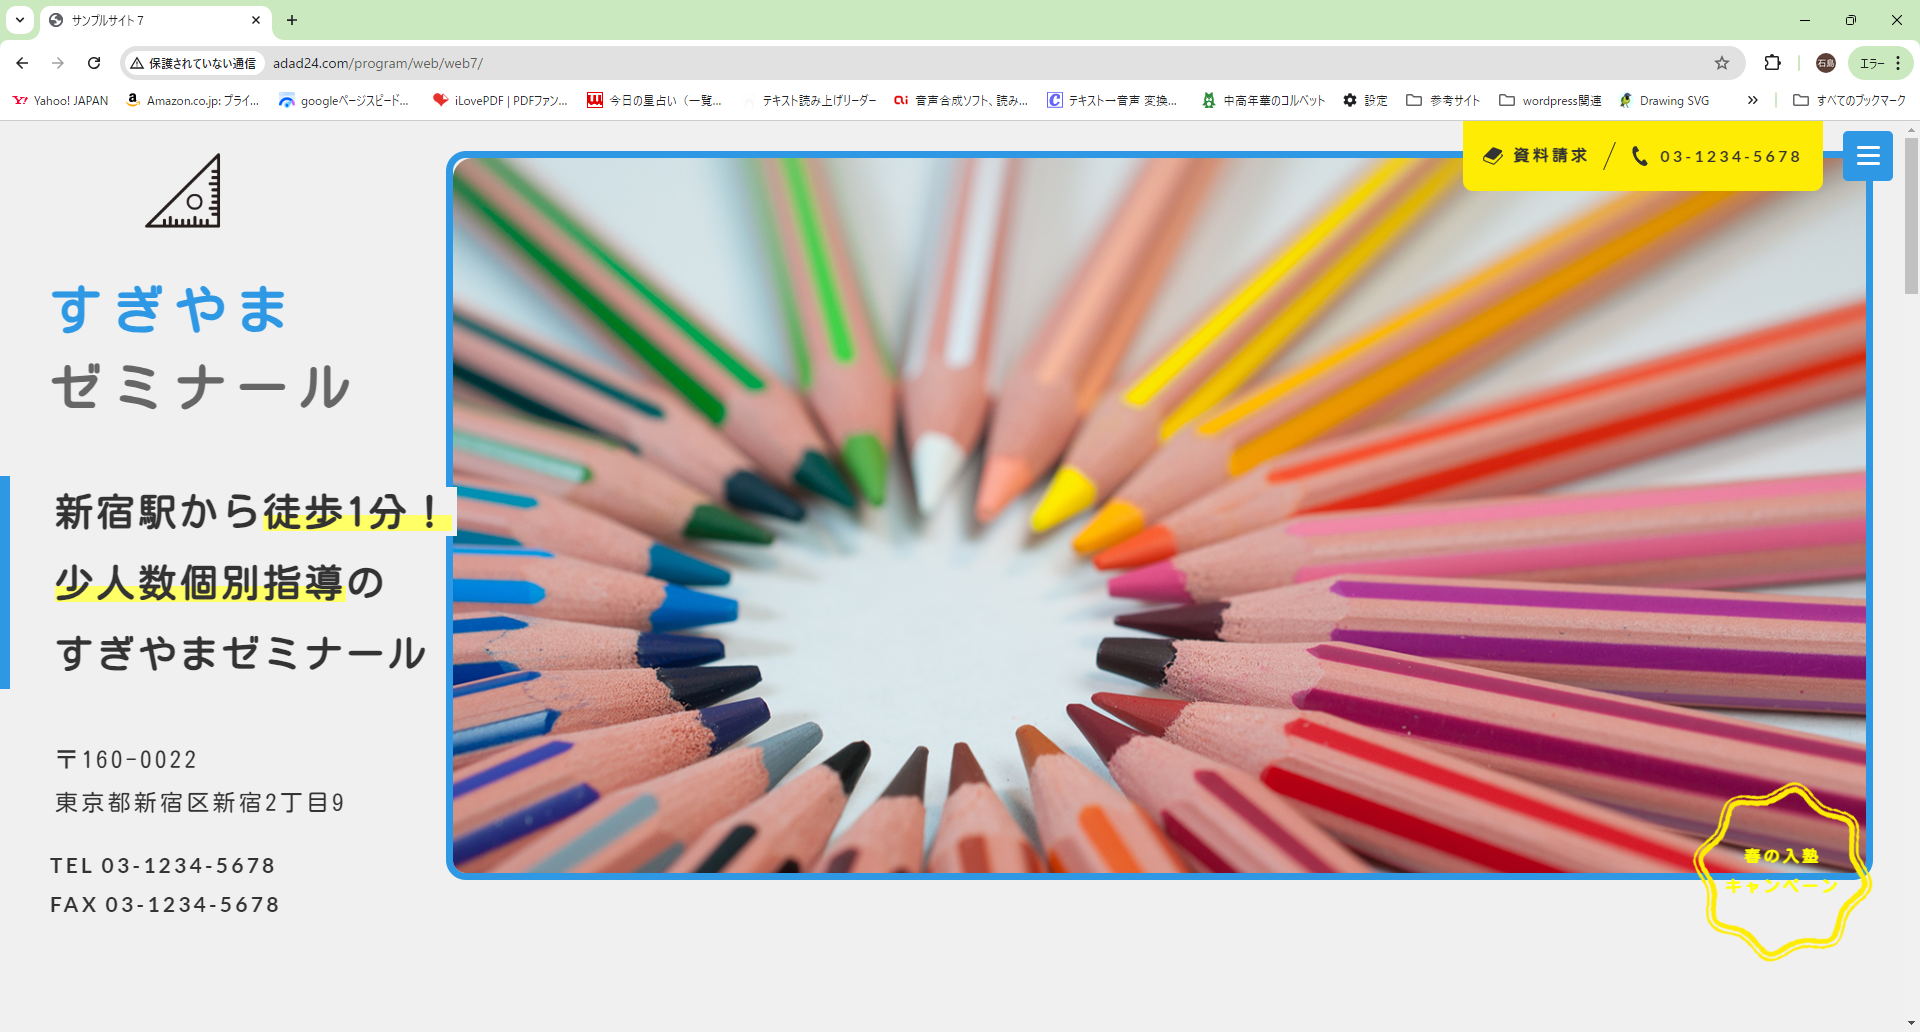Open the extensions puzzle icon
Viewport: 1920px width, 1032px height.
[x=1772, y=63]
